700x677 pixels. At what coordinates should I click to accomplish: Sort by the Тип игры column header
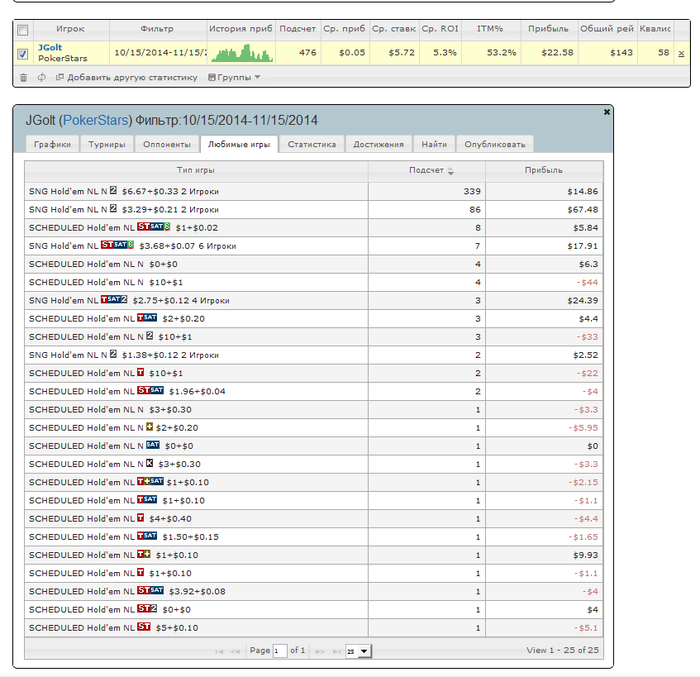[x=196, y=170]
